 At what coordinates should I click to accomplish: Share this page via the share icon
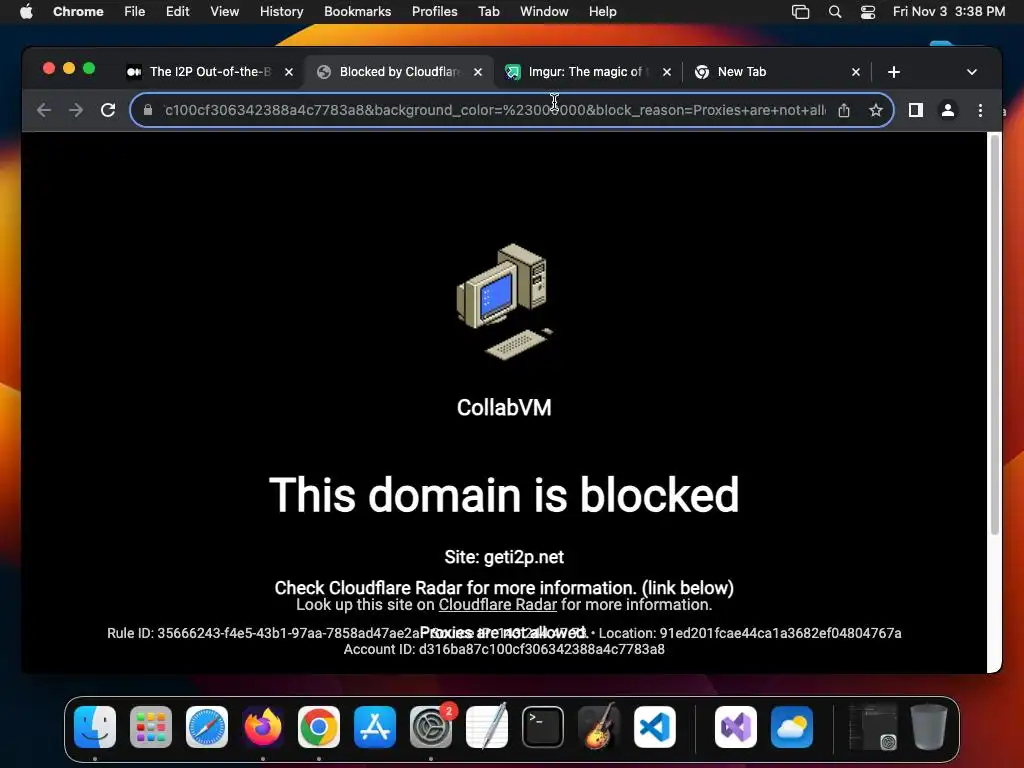[x=844, y=110]
